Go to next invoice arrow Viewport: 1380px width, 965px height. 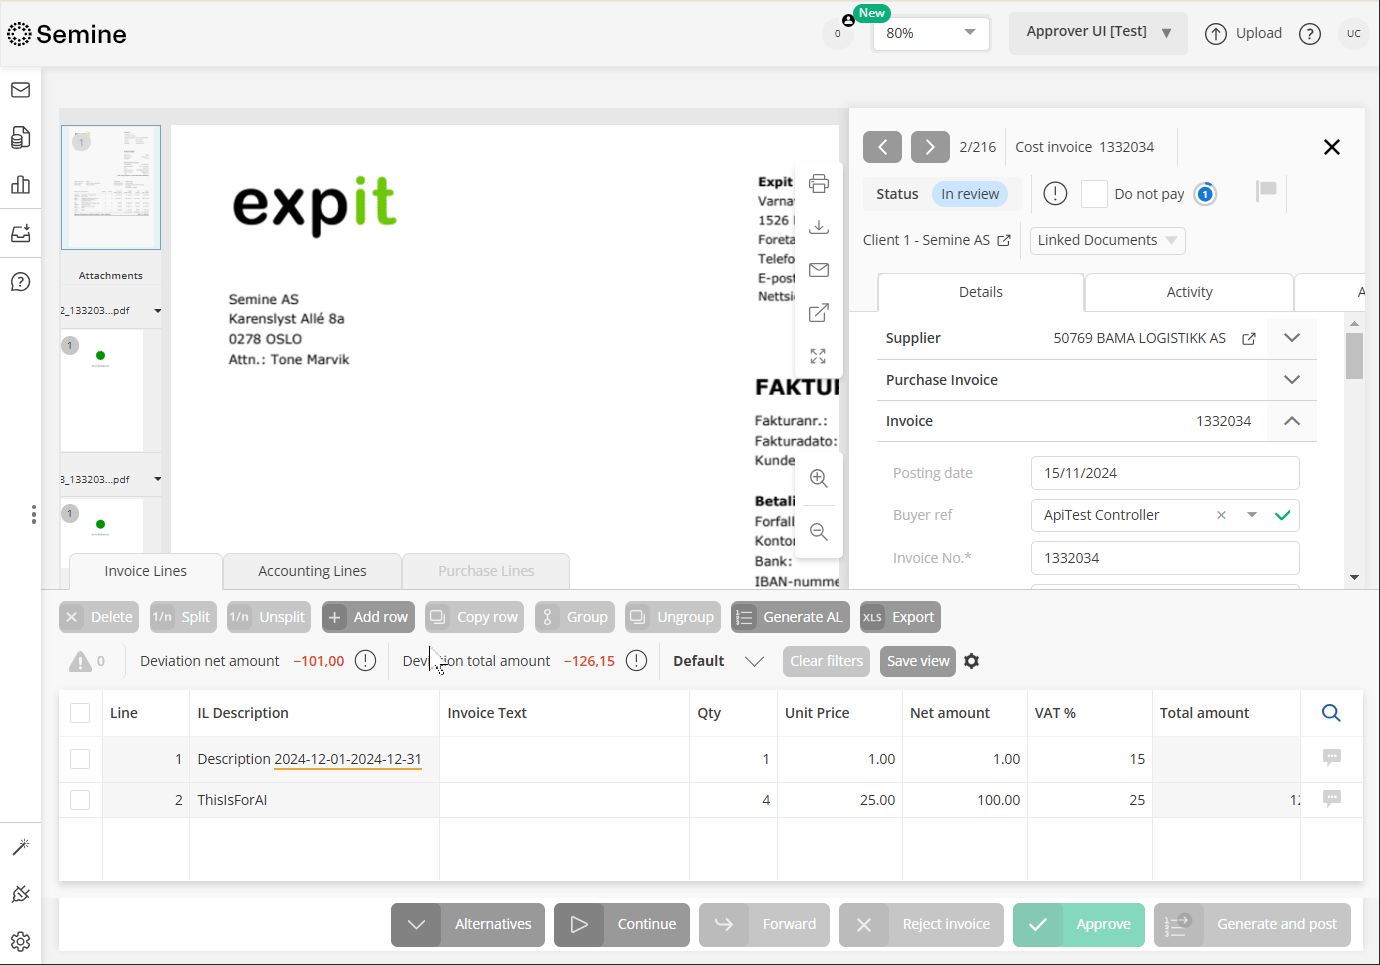click(930, 147)
